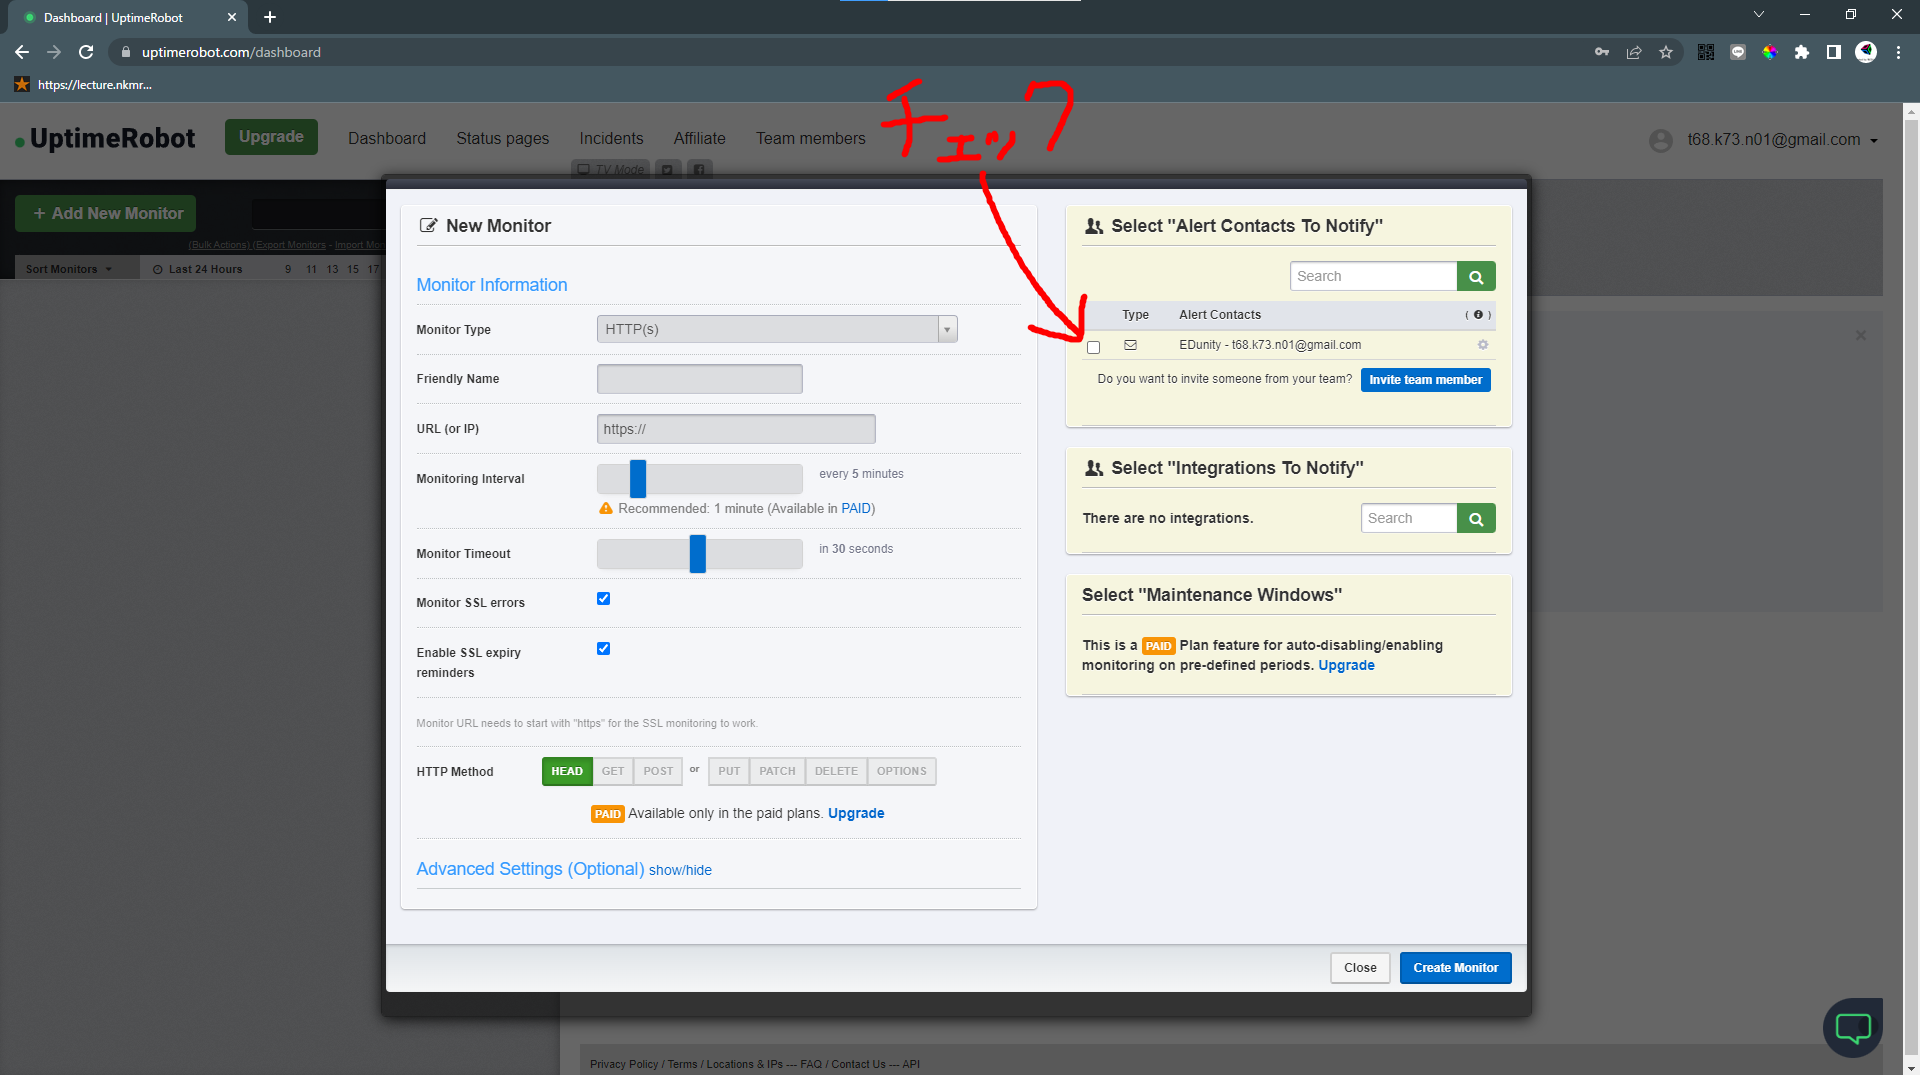Viewport: 1920px width, 1075px height.
Task: Go to Status pages
Action: click(x=503, y=138)
